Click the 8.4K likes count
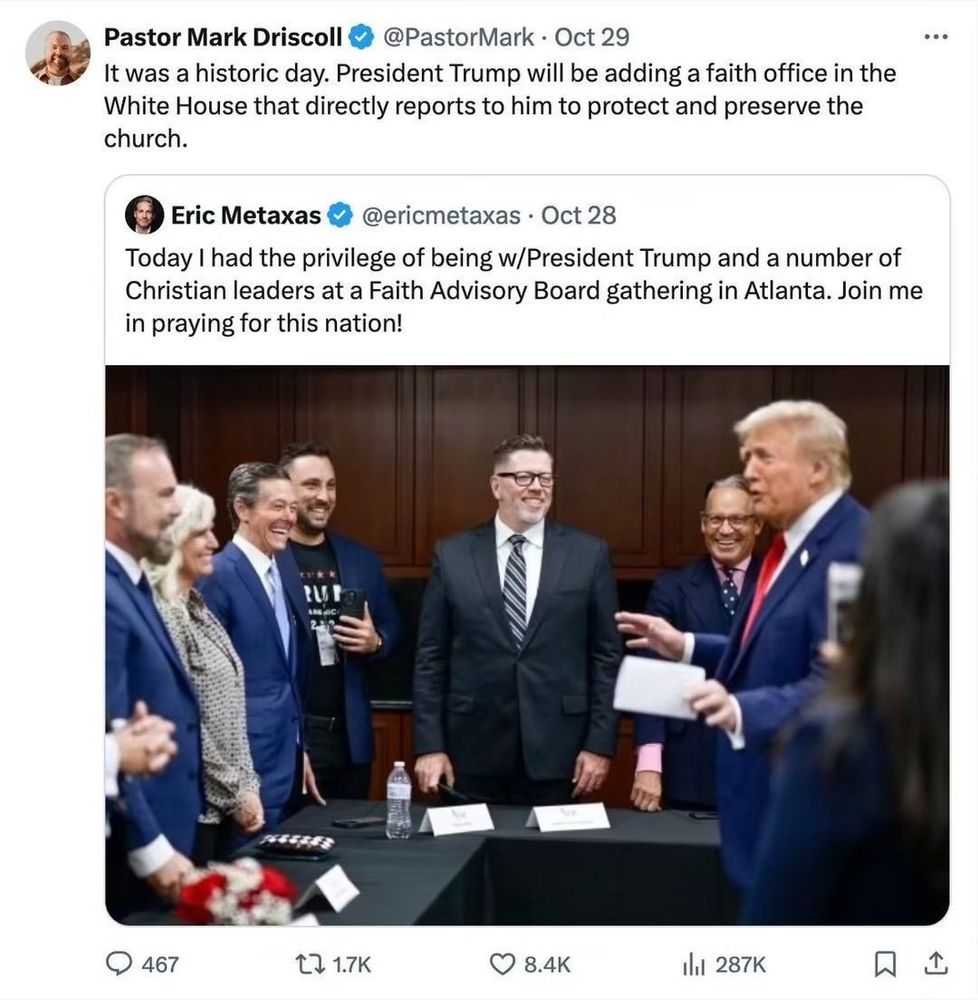The height and width of the screenshot is (1000, 978). point(545,964)
